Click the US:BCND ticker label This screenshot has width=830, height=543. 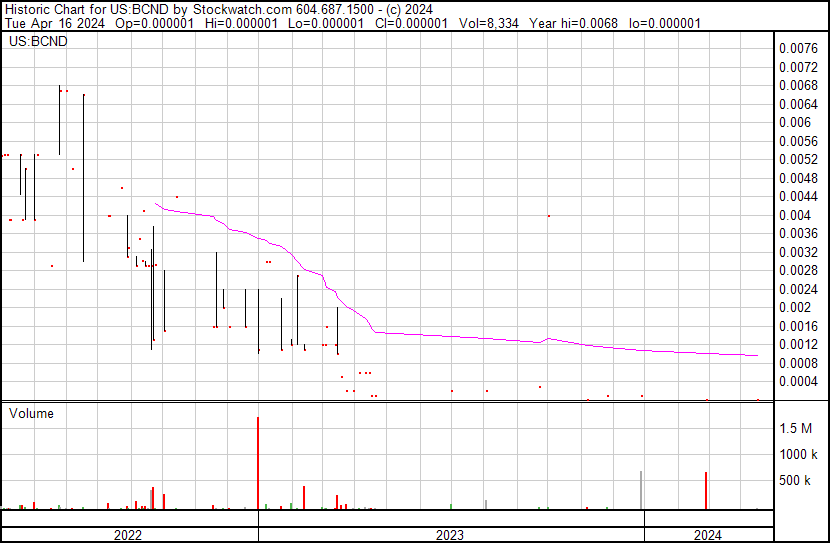coord(38,41)
